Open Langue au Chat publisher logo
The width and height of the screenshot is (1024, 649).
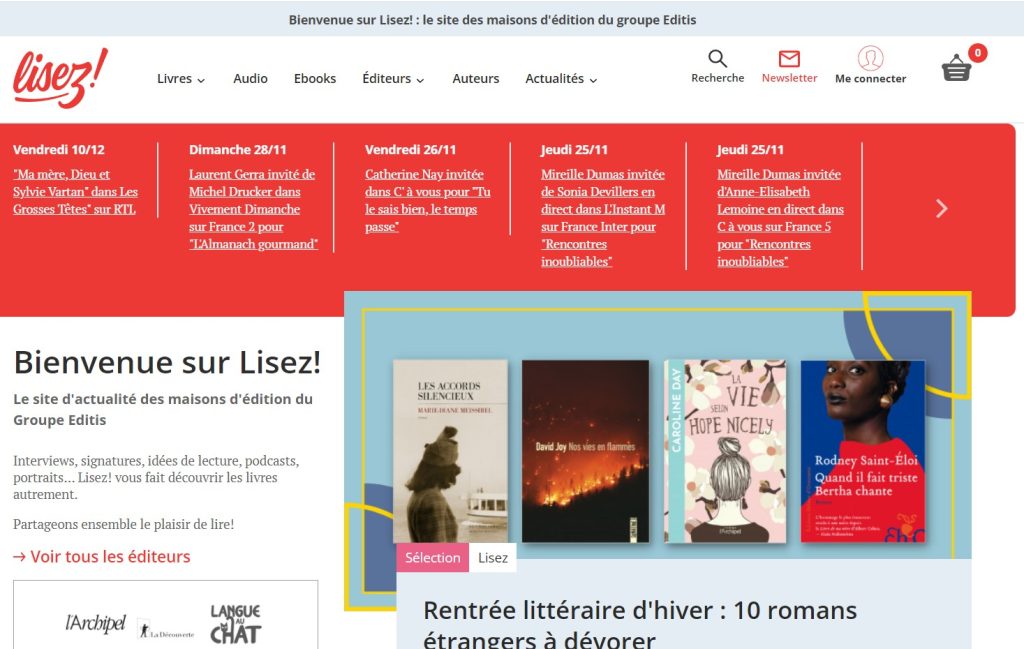(x=235, y=624)
